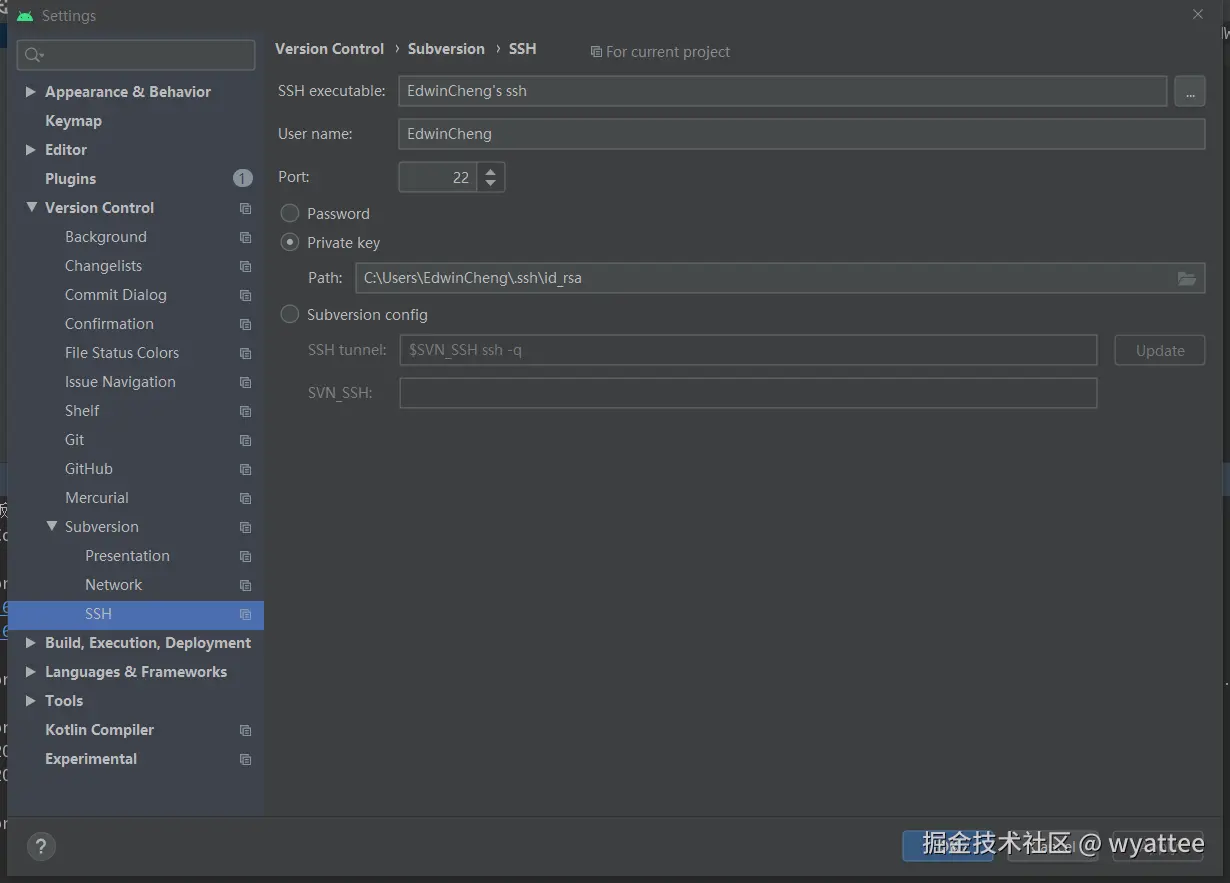Click the Update button for SSH tunnel
Screen dimensions: 1230x883
(x=1160, y=350)
